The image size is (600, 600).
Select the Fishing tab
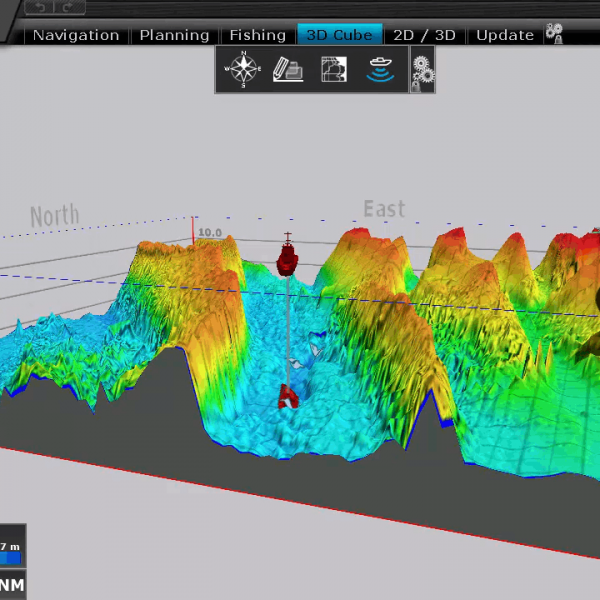pos(258,35)
